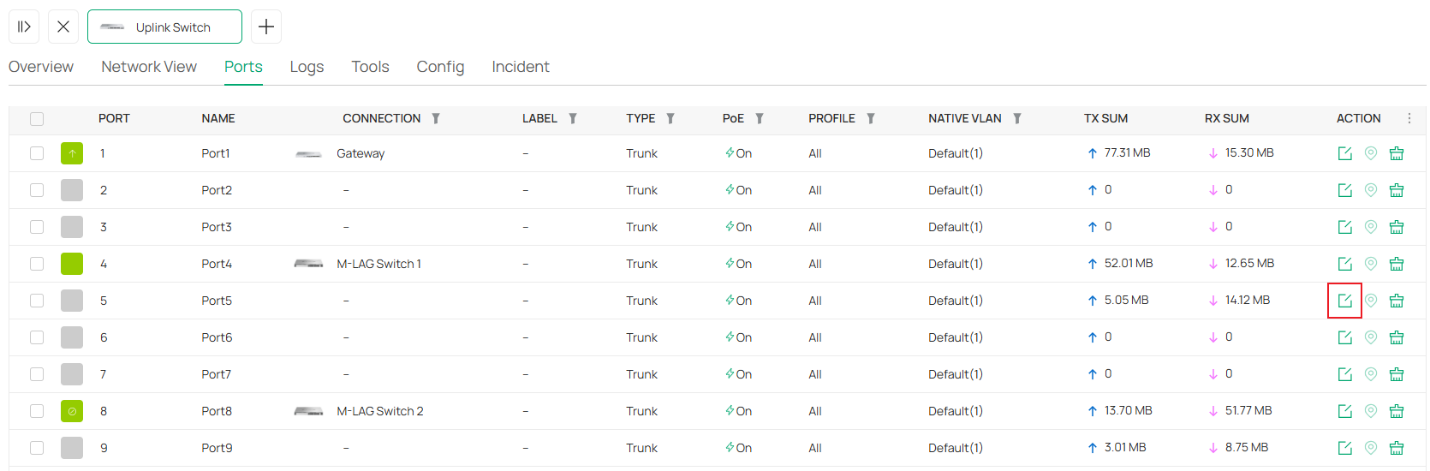Click the locate icon for Port9 row

1371,447
